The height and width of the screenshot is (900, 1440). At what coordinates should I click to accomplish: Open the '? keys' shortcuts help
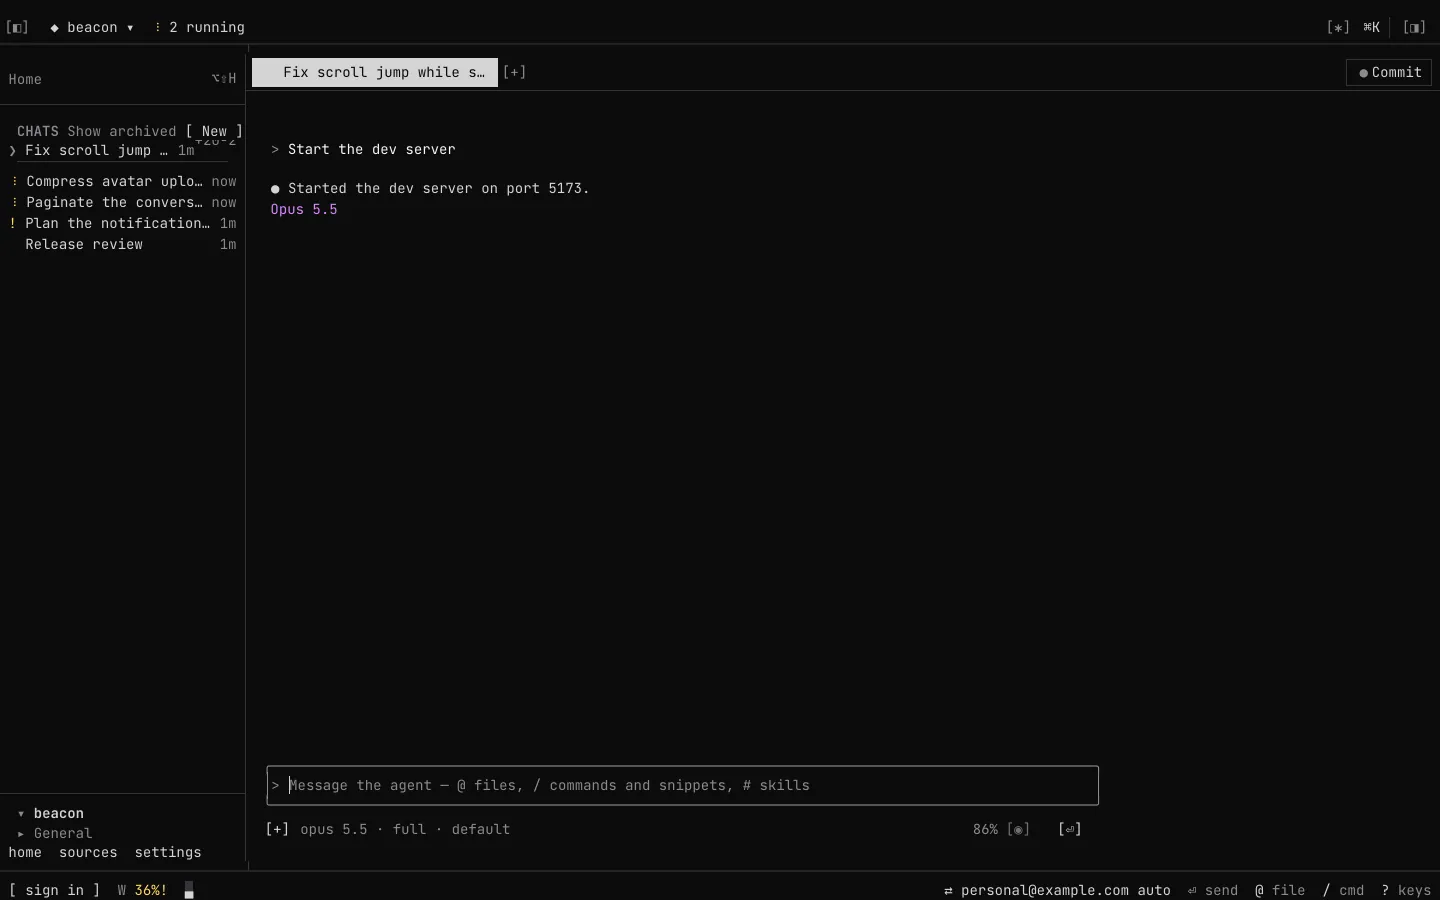[1406, 890]
